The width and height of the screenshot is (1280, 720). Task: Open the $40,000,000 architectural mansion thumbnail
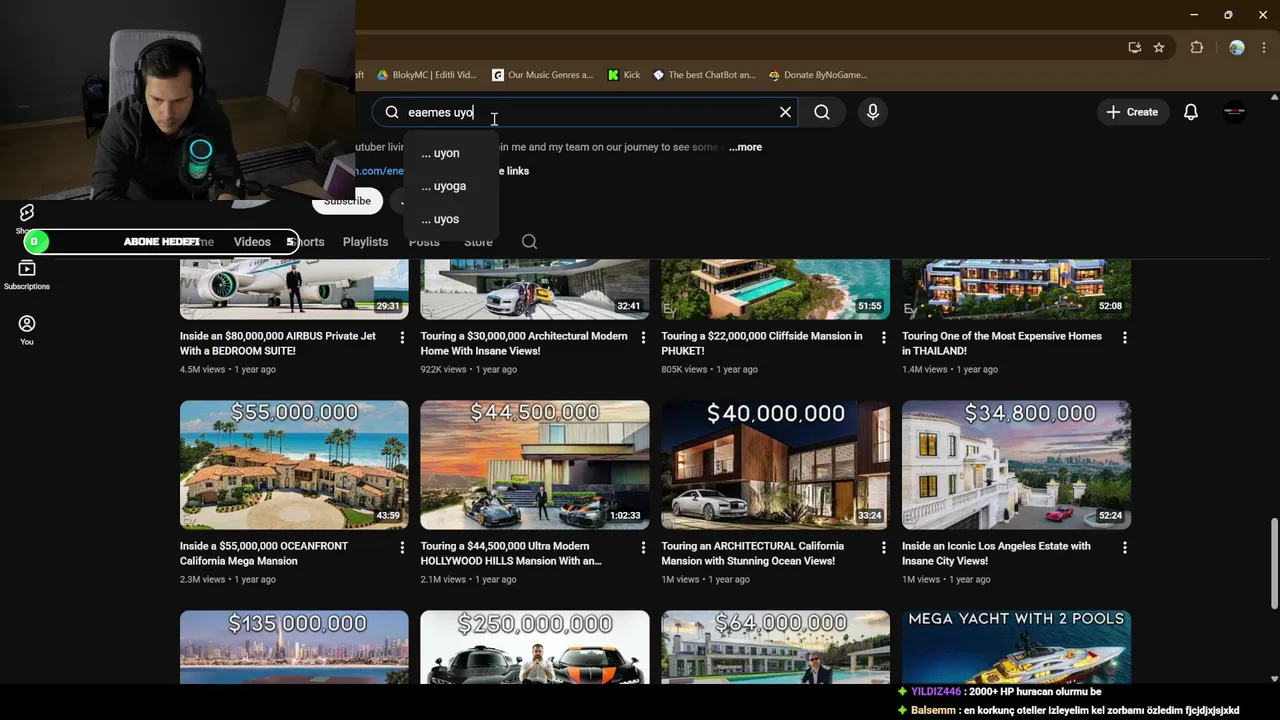776,465
